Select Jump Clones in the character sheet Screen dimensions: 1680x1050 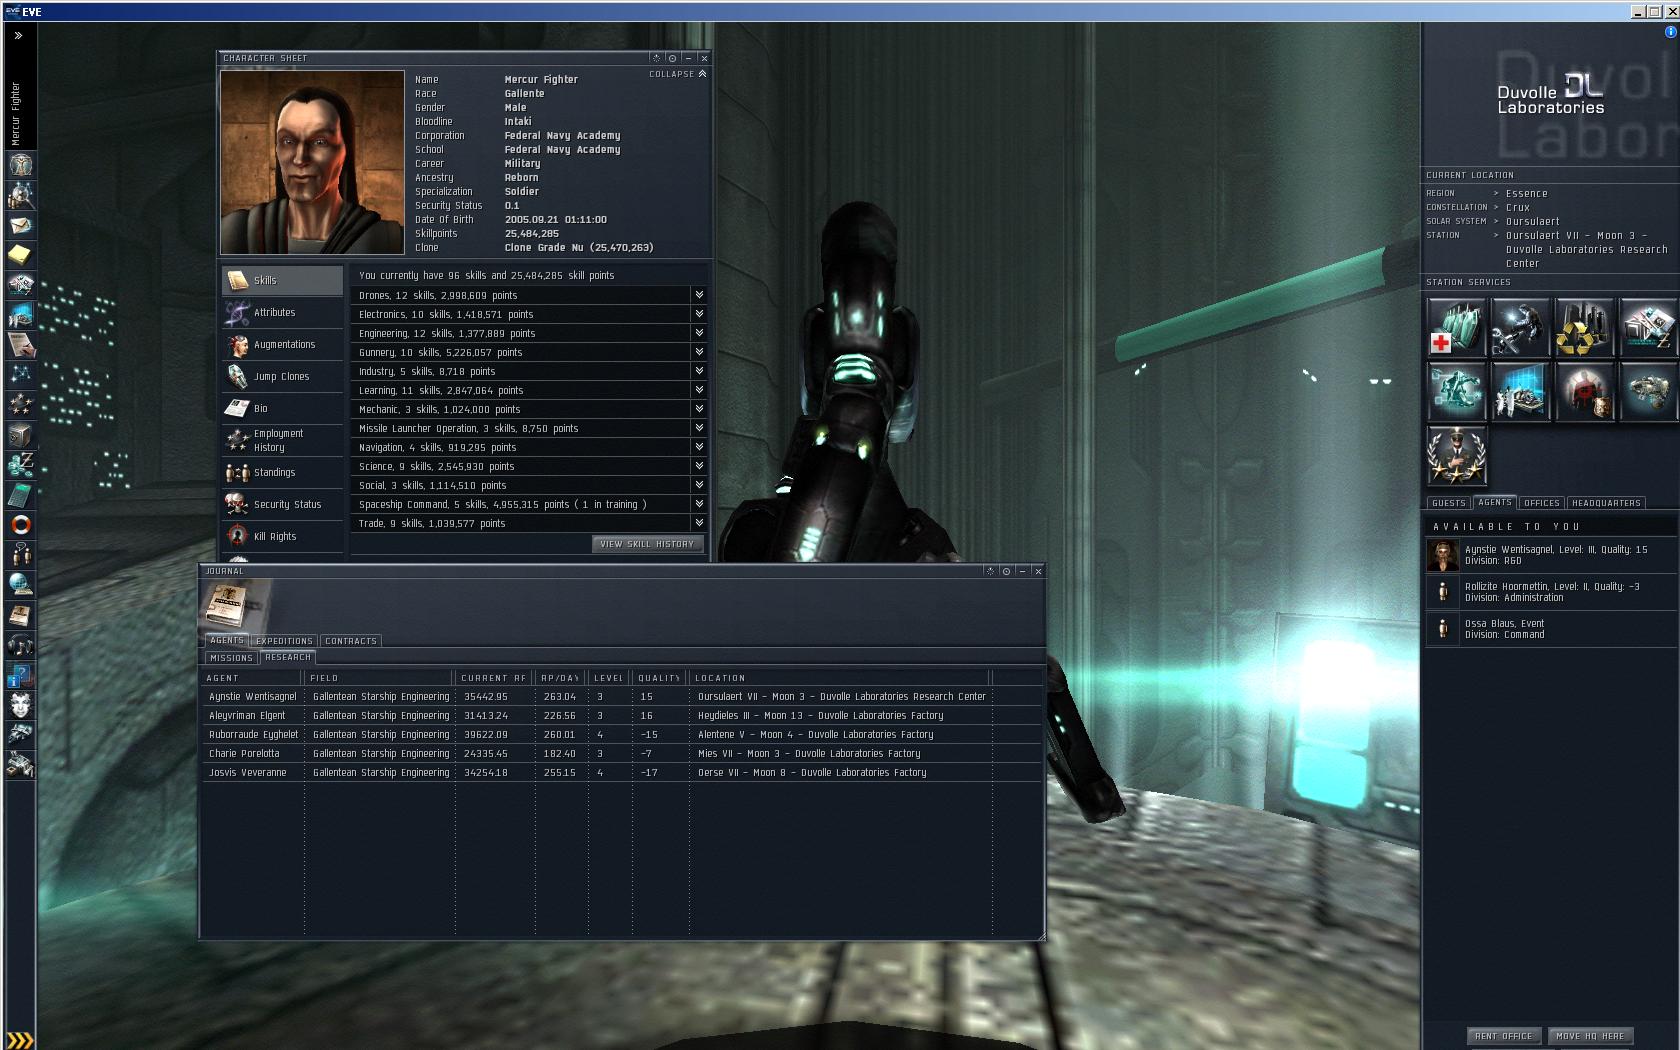point(282,377)
